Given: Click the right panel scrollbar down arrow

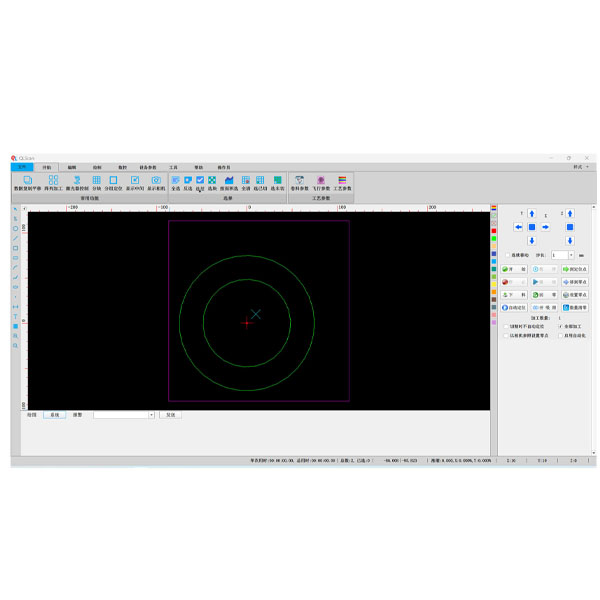Looking at the screenshot, I should click(593, 453).
